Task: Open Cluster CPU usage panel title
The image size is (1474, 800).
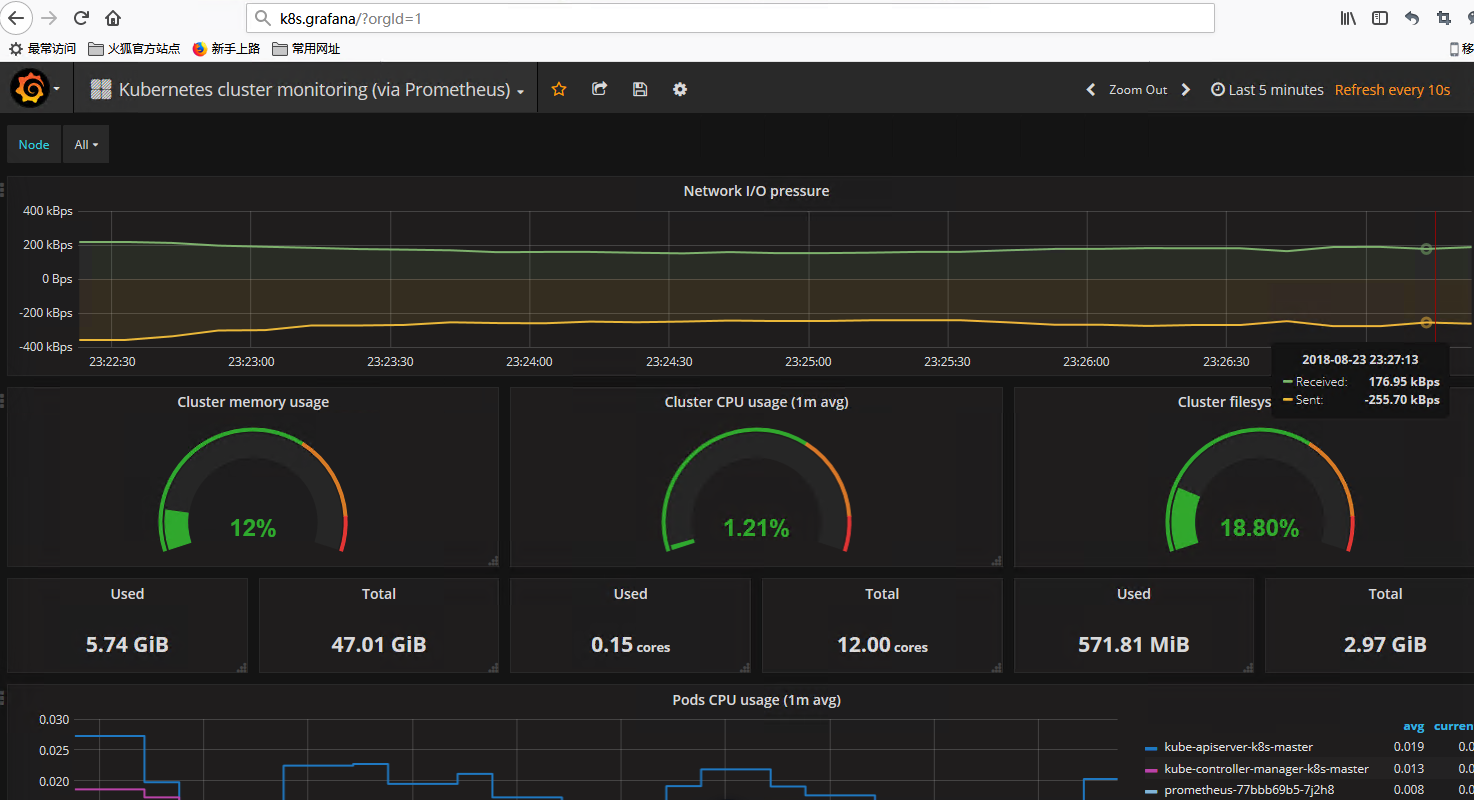Action: 756,402
